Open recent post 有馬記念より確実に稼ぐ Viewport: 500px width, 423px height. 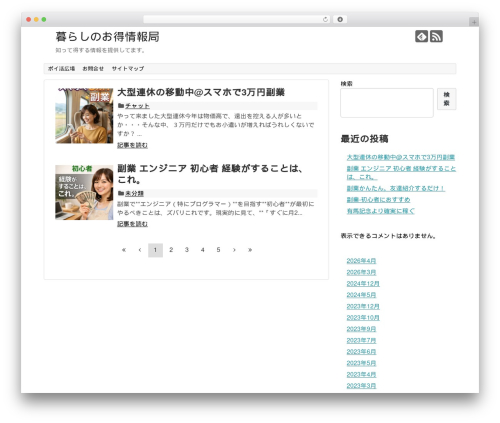[381, 211]
